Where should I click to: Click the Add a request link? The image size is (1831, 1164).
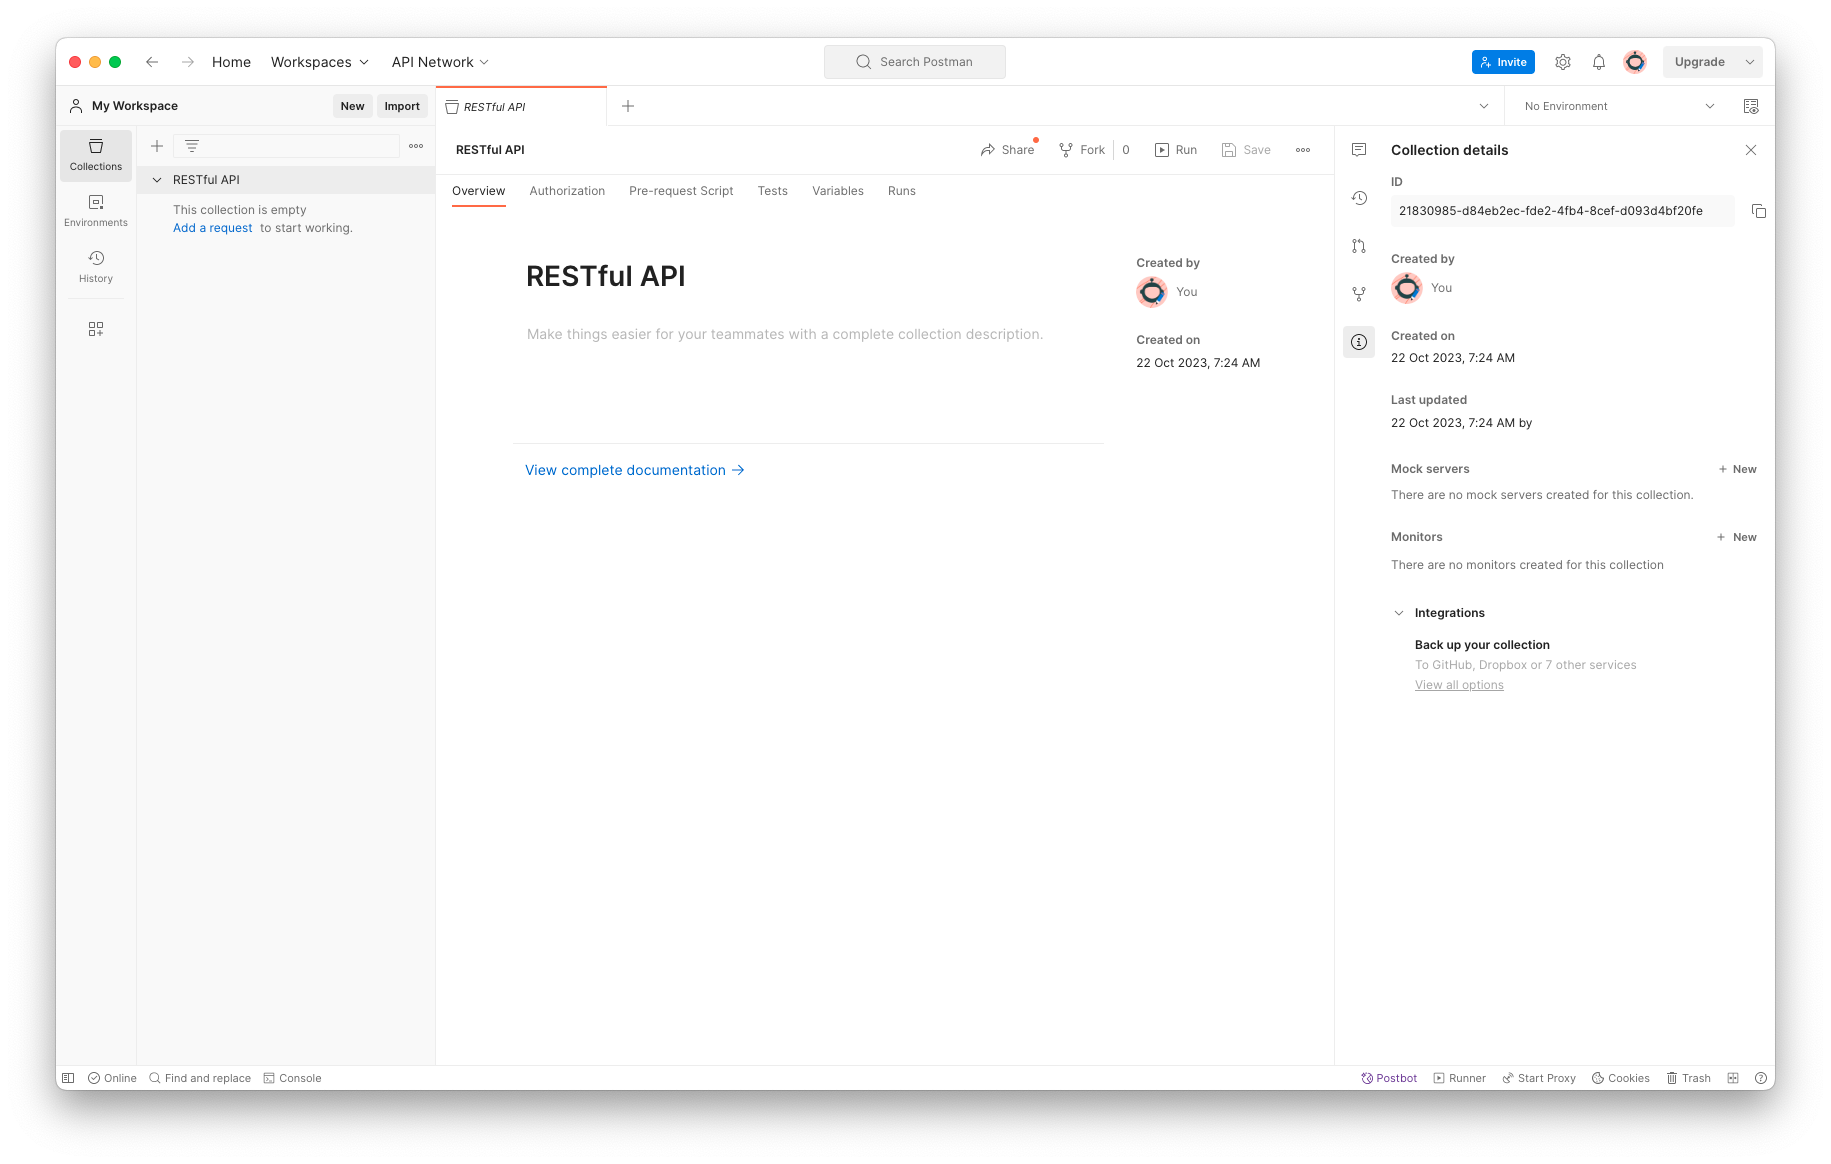point(213,228)
